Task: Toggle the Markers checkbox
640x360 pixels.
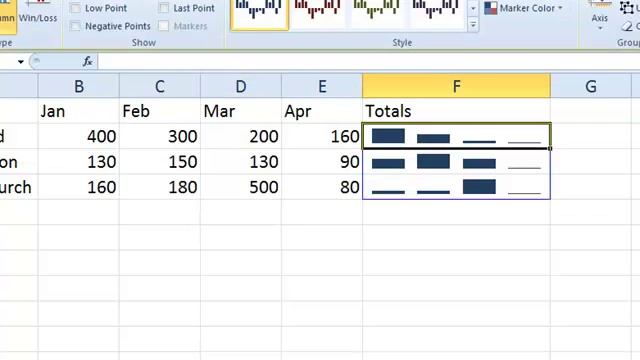Action: (x=164, y=26)
